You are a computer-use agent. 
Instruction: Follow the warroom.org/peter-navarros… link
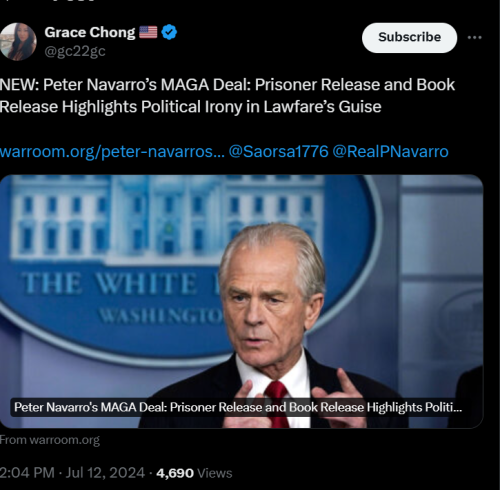click(112, 152)
